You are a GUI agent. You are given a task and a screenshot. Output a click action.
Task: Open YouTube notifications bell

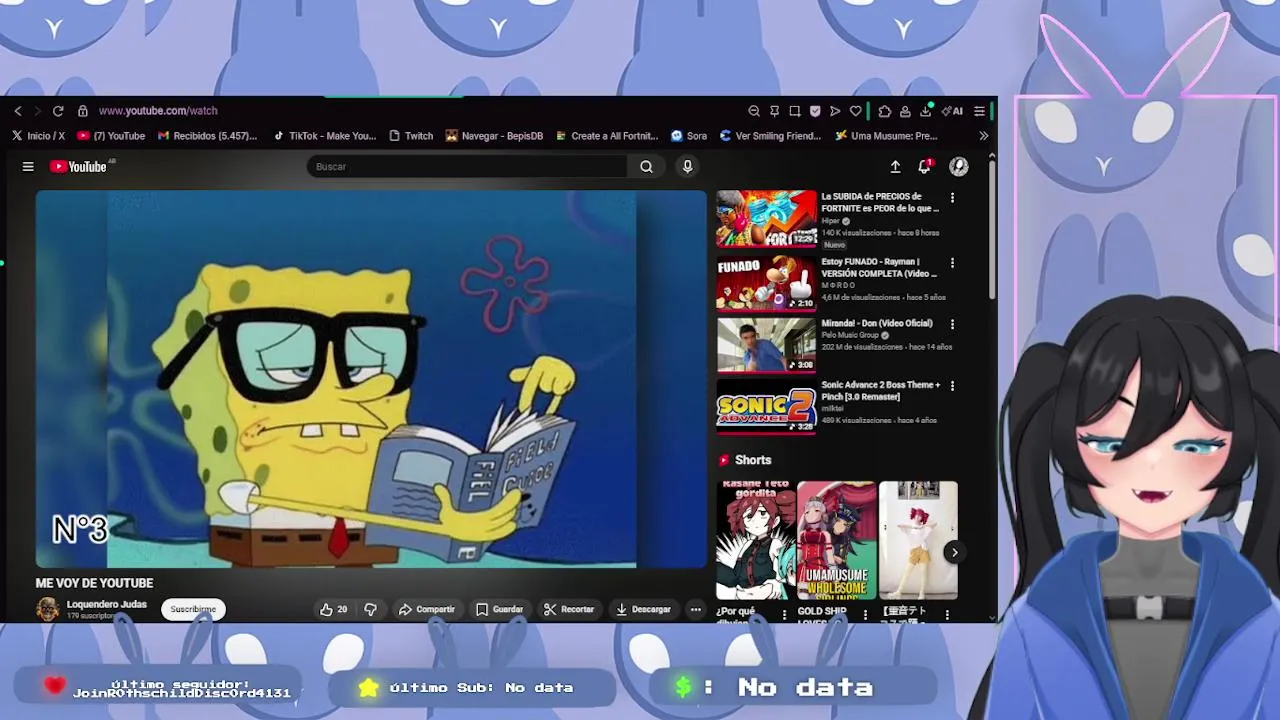pyautogui.click(x=925, y=167)
